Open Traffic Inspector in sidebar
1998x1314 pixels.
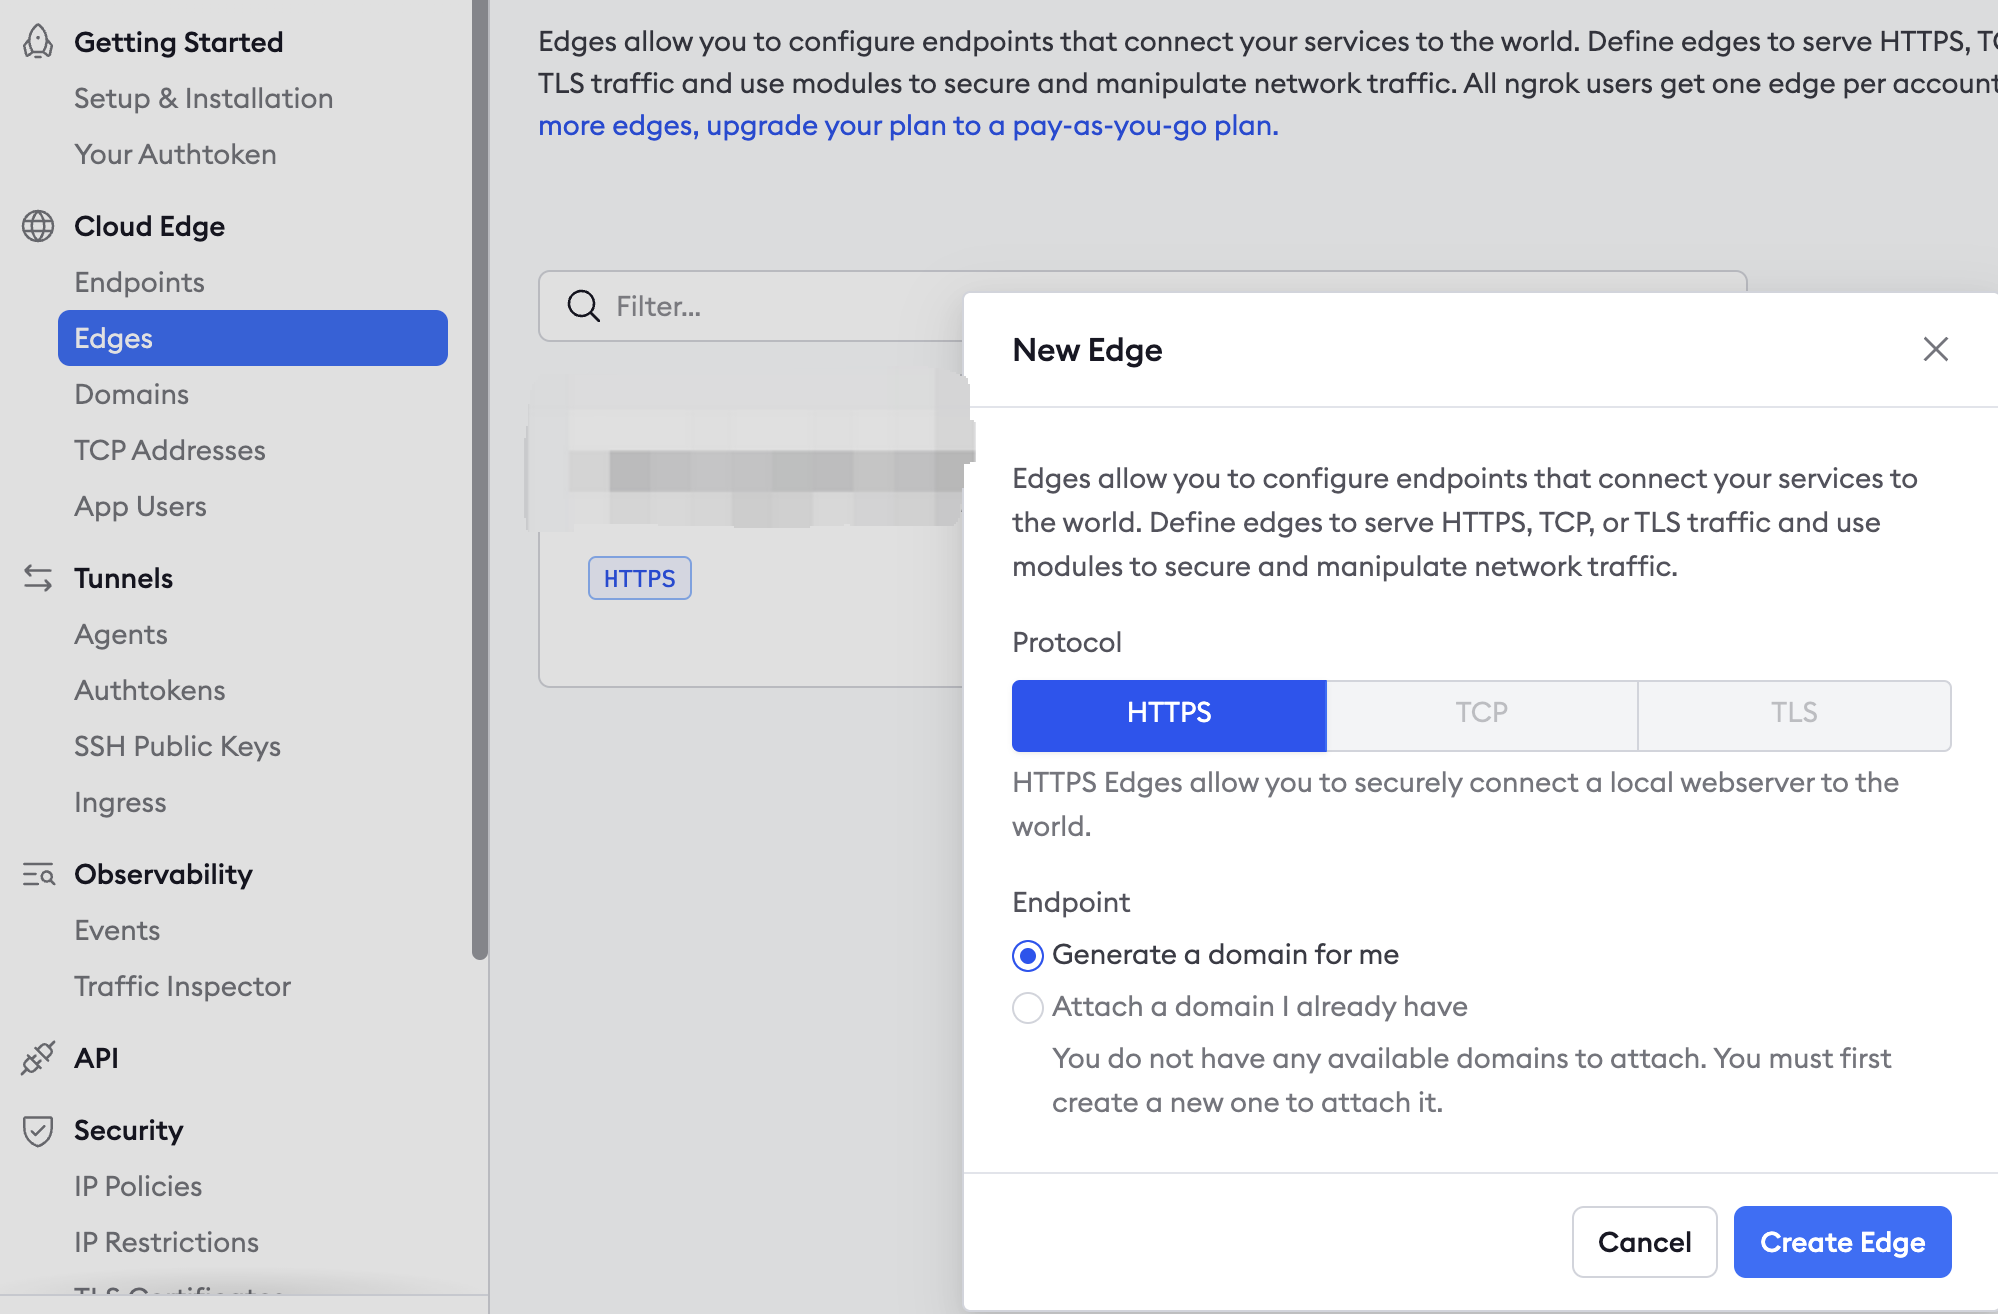(x=182, y=986)
